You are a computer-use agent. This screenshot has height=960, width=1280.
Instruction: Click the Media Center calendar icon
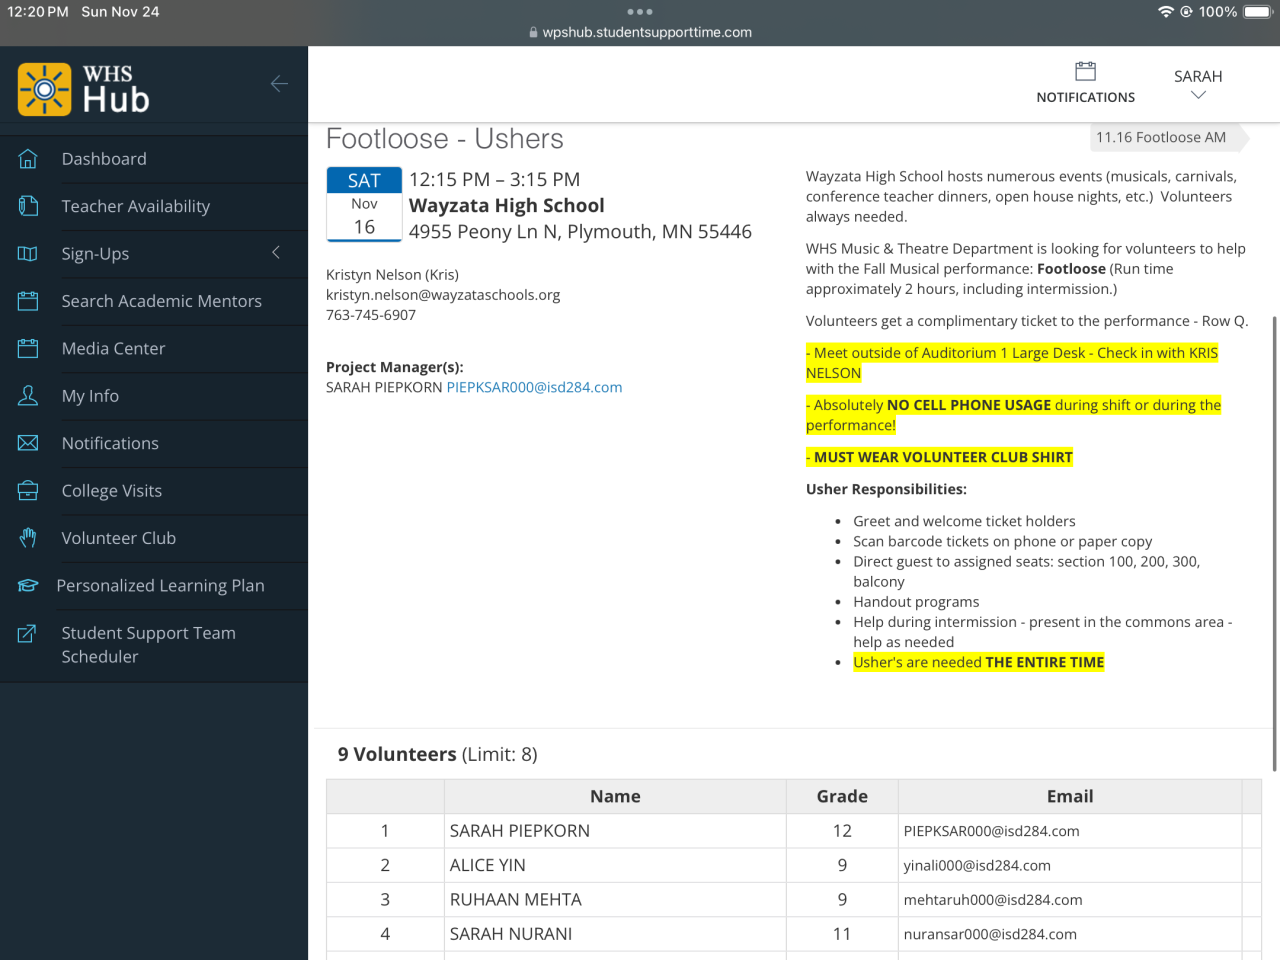tap(28, 348)
